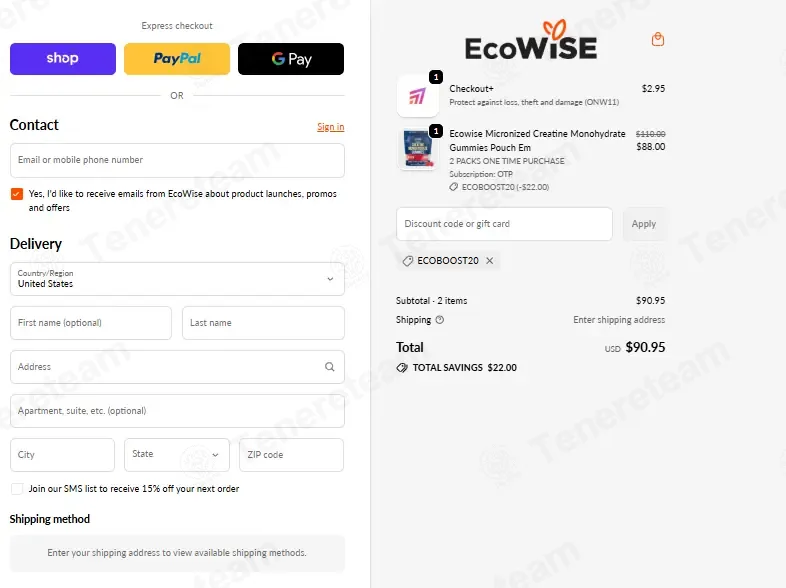The image size is (786, 588).
Task: Choose PayPal express checkout
Action: (x=177, y=59)
